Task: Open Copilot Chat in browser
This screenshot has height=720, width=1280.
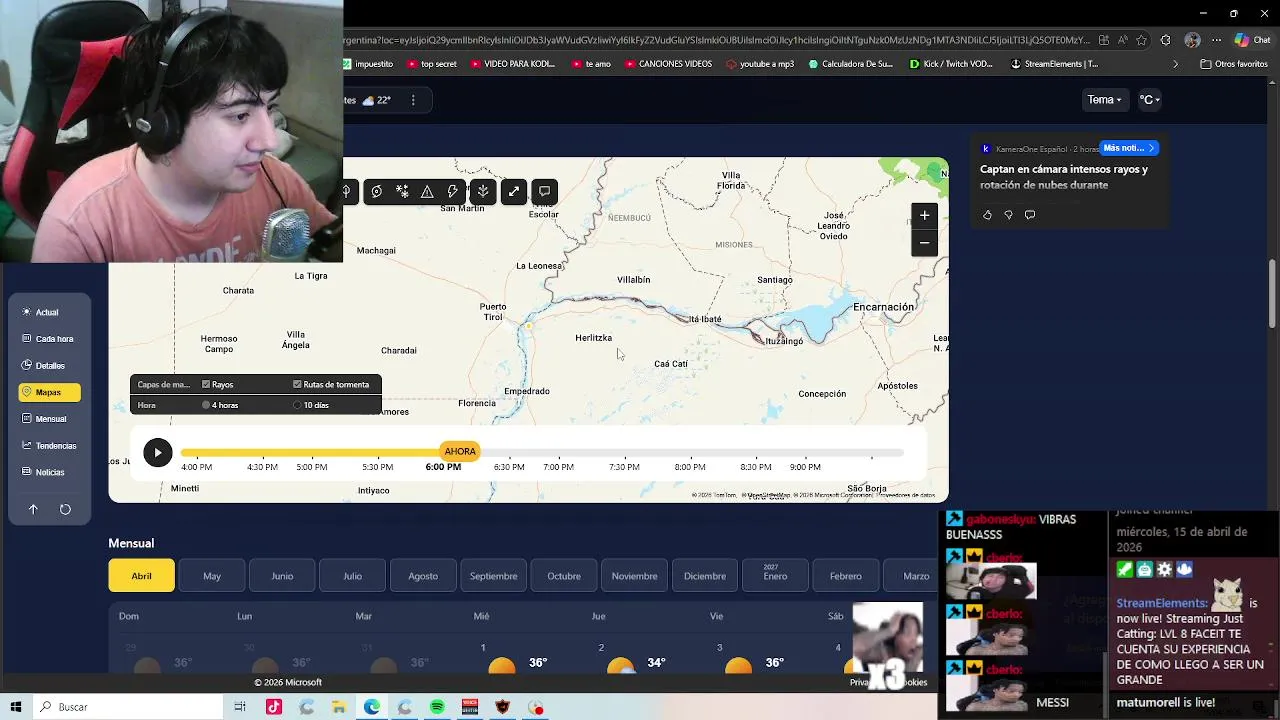Action: pyautogui.click(x=1252, y=40)
